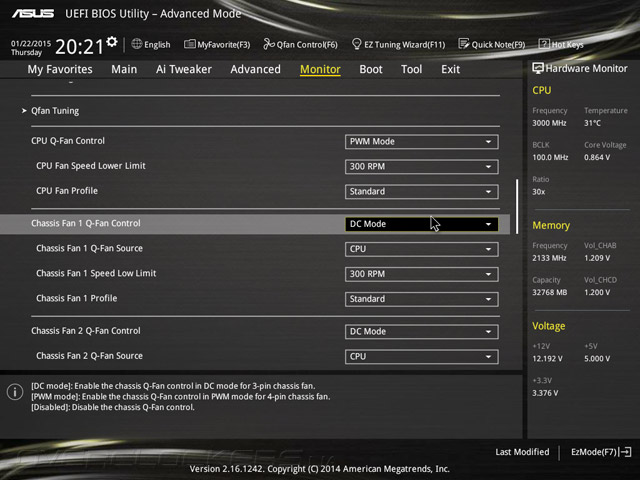This screenshot has width=640, height=480.
Task: Click the EzMode exit arrow icon
Action: click(x=626, y=452)
